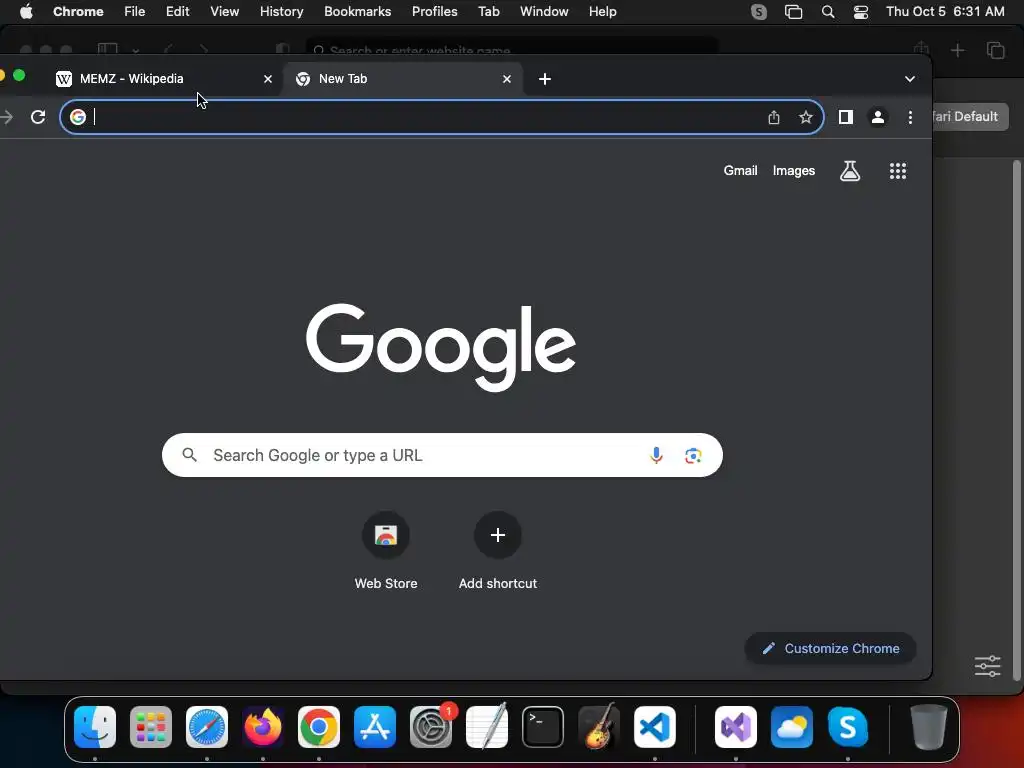Open TextEdit from the Dock
The image size is (1024, 768).
click(x=487, y=727)
